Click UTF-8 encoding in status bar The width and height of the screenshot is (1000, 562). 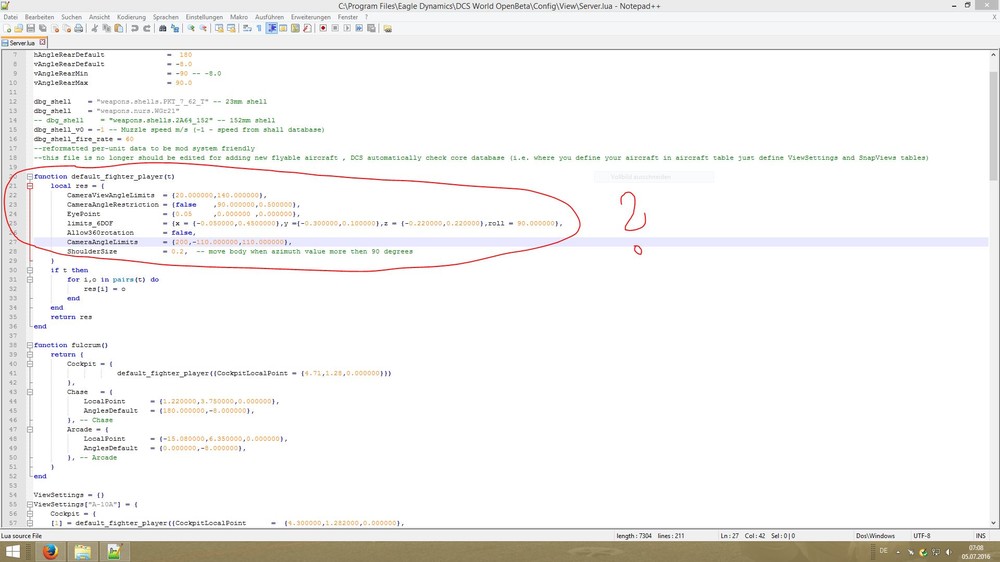coord(922,536)
